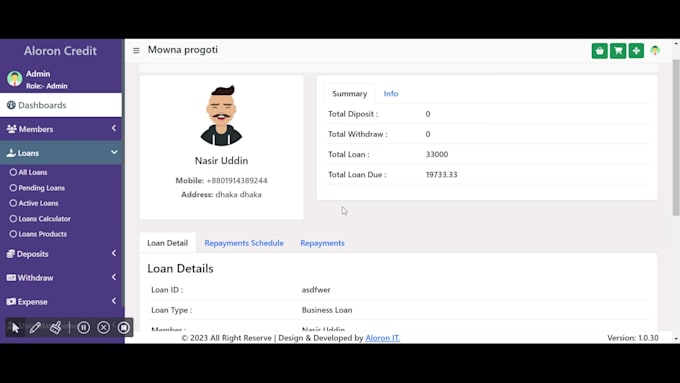Click Nasir Uddin's profile picture

coord(221,115)
